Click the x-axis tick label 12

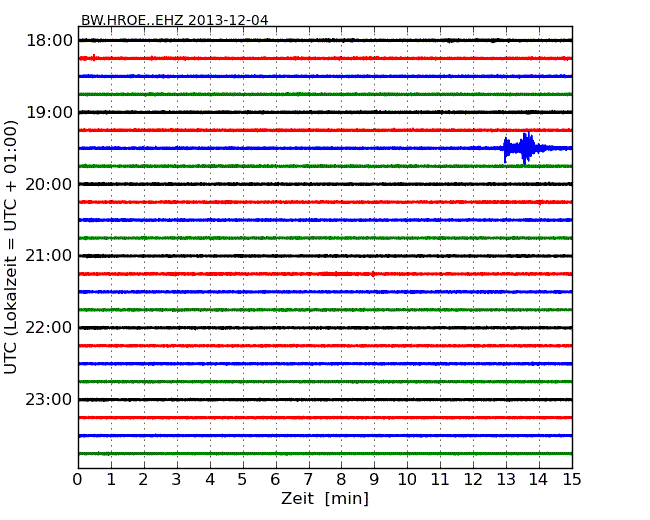point(473,480)
